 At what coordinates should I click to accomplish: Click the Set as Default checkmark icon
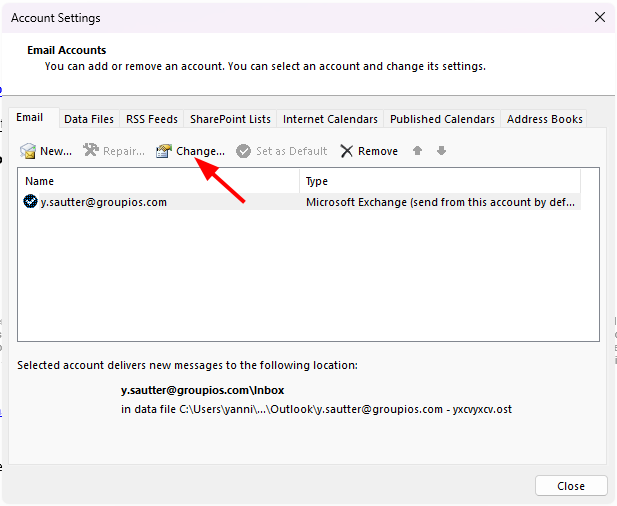point(243,151)
